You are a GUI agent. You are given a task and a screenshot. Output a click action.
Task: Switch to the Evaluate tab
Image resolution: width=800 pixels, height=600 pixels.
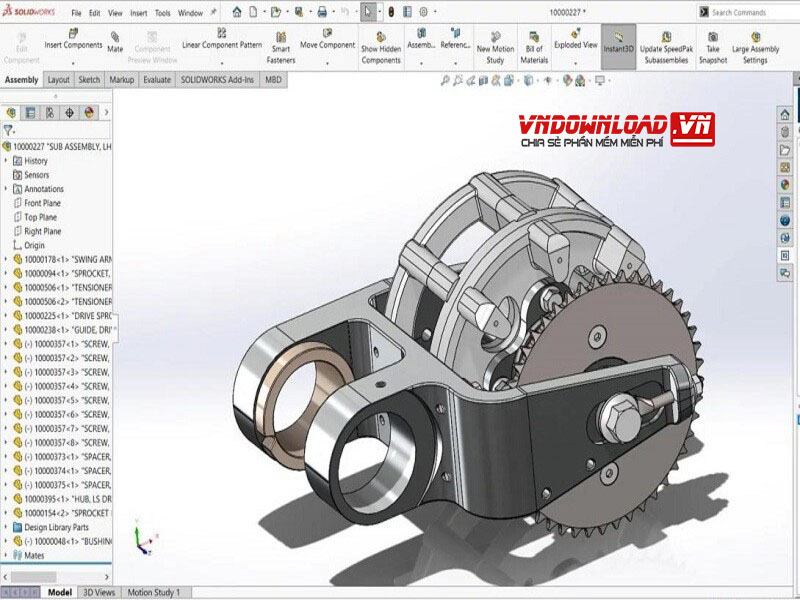point(157,80)
